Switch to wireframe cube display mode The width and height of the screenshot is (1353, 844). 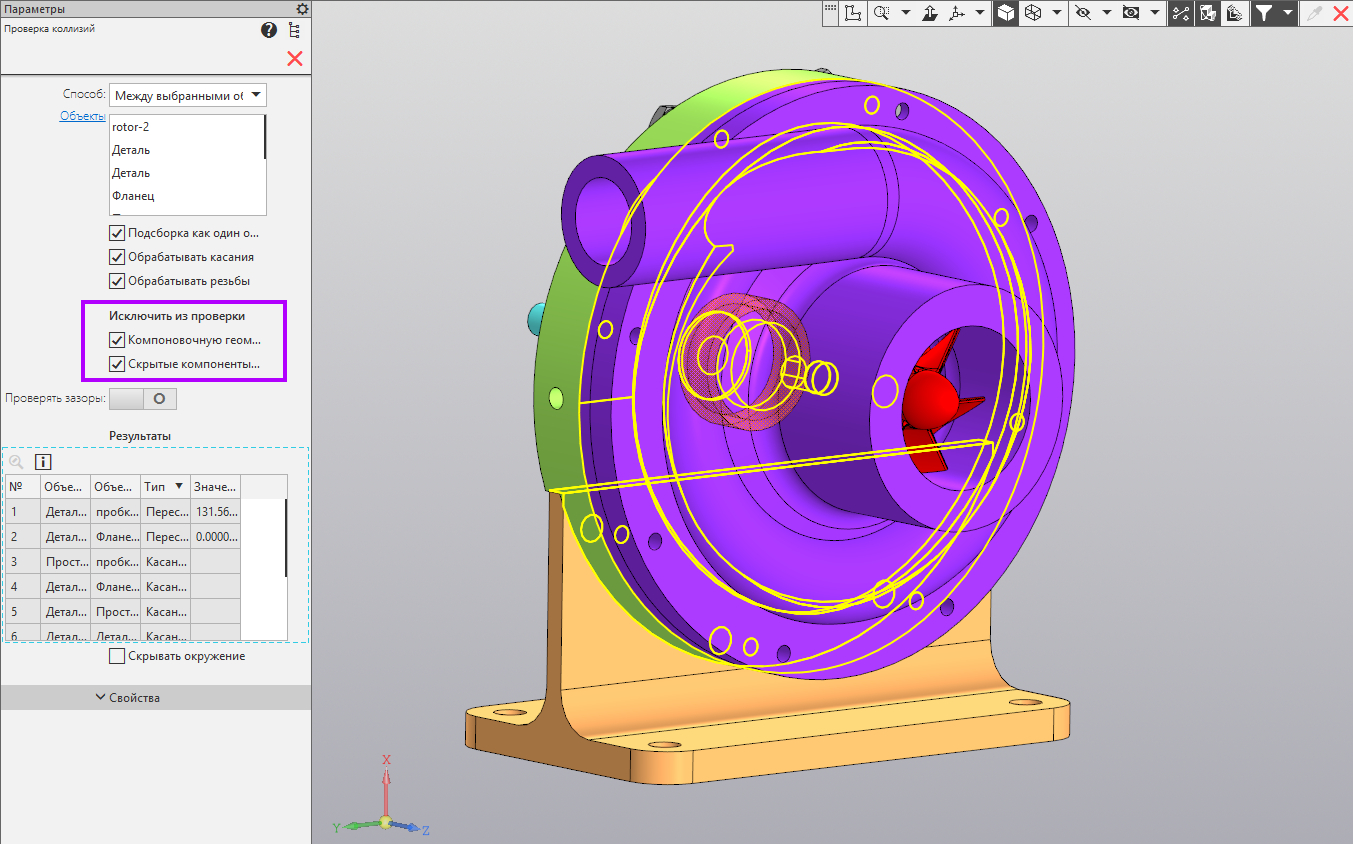click(1033, 13)
